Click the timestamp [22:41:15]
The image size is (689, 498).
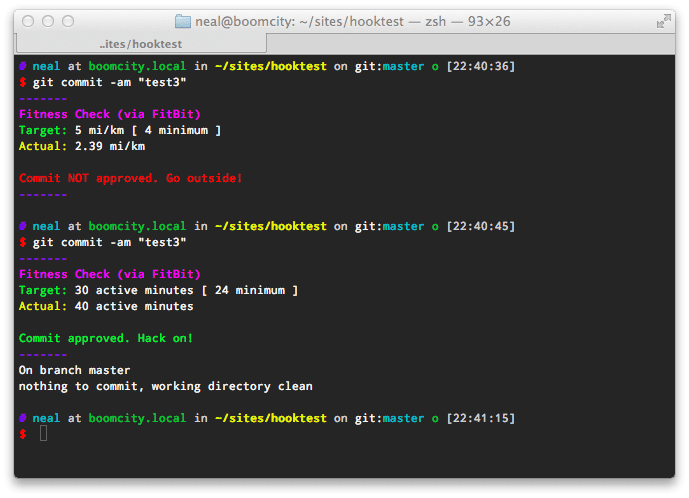(x=480, y=418)
